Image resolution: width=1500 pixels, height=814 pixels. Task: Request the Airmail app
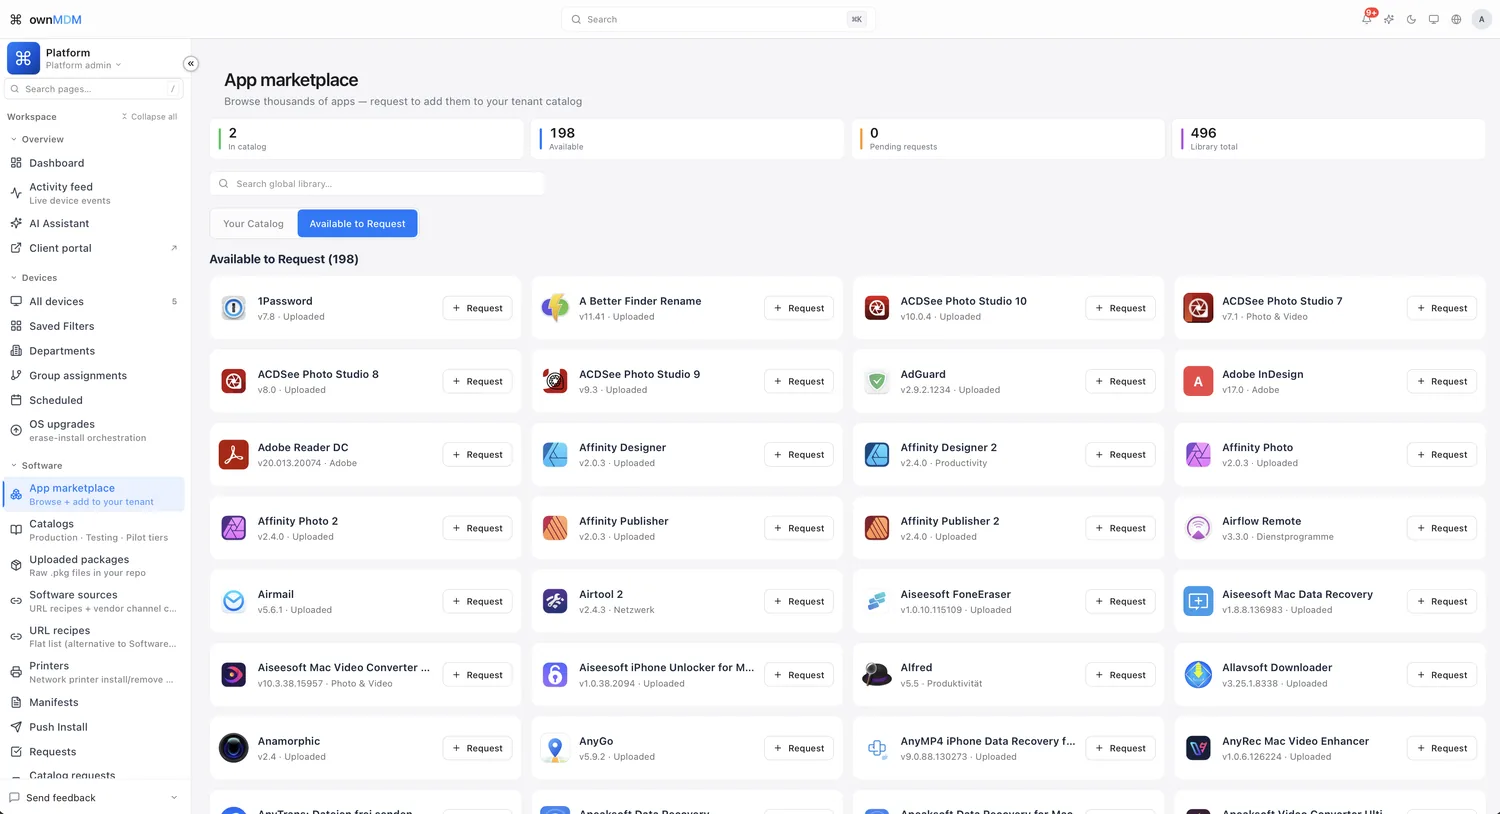point(477,601)
